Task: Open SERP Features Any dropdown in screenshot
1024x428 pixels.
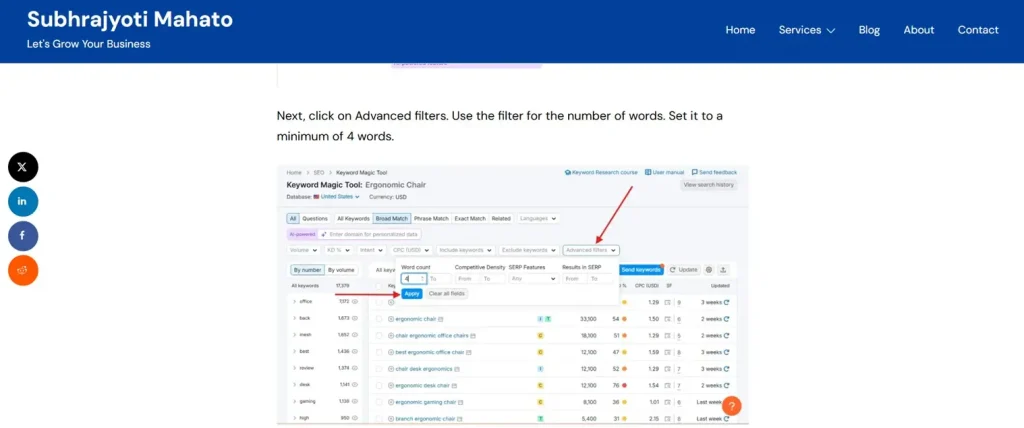Action: [533, 278]
